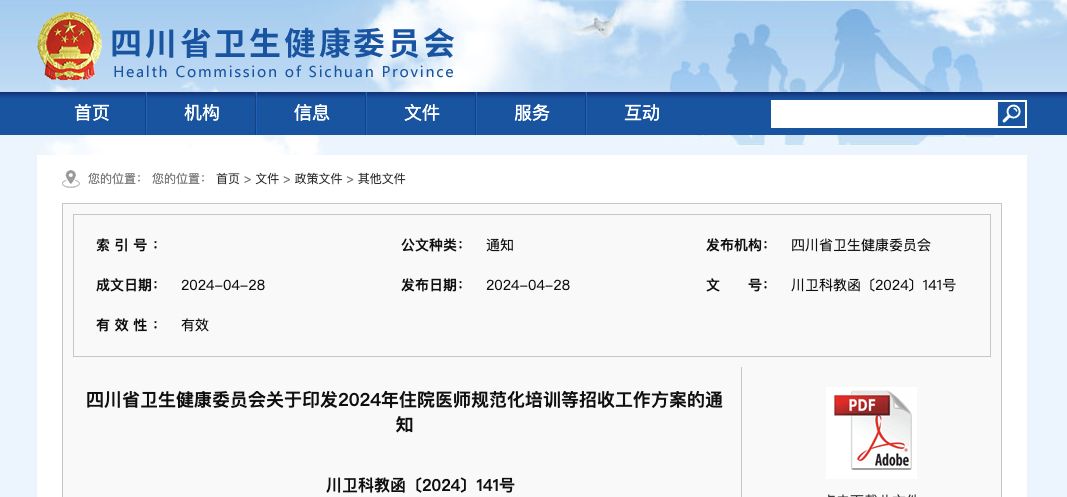Screen dimensions: 1067x497
Task: Click the 2024年住院医师规范化培训 notice title
Action: click(404, 412)
